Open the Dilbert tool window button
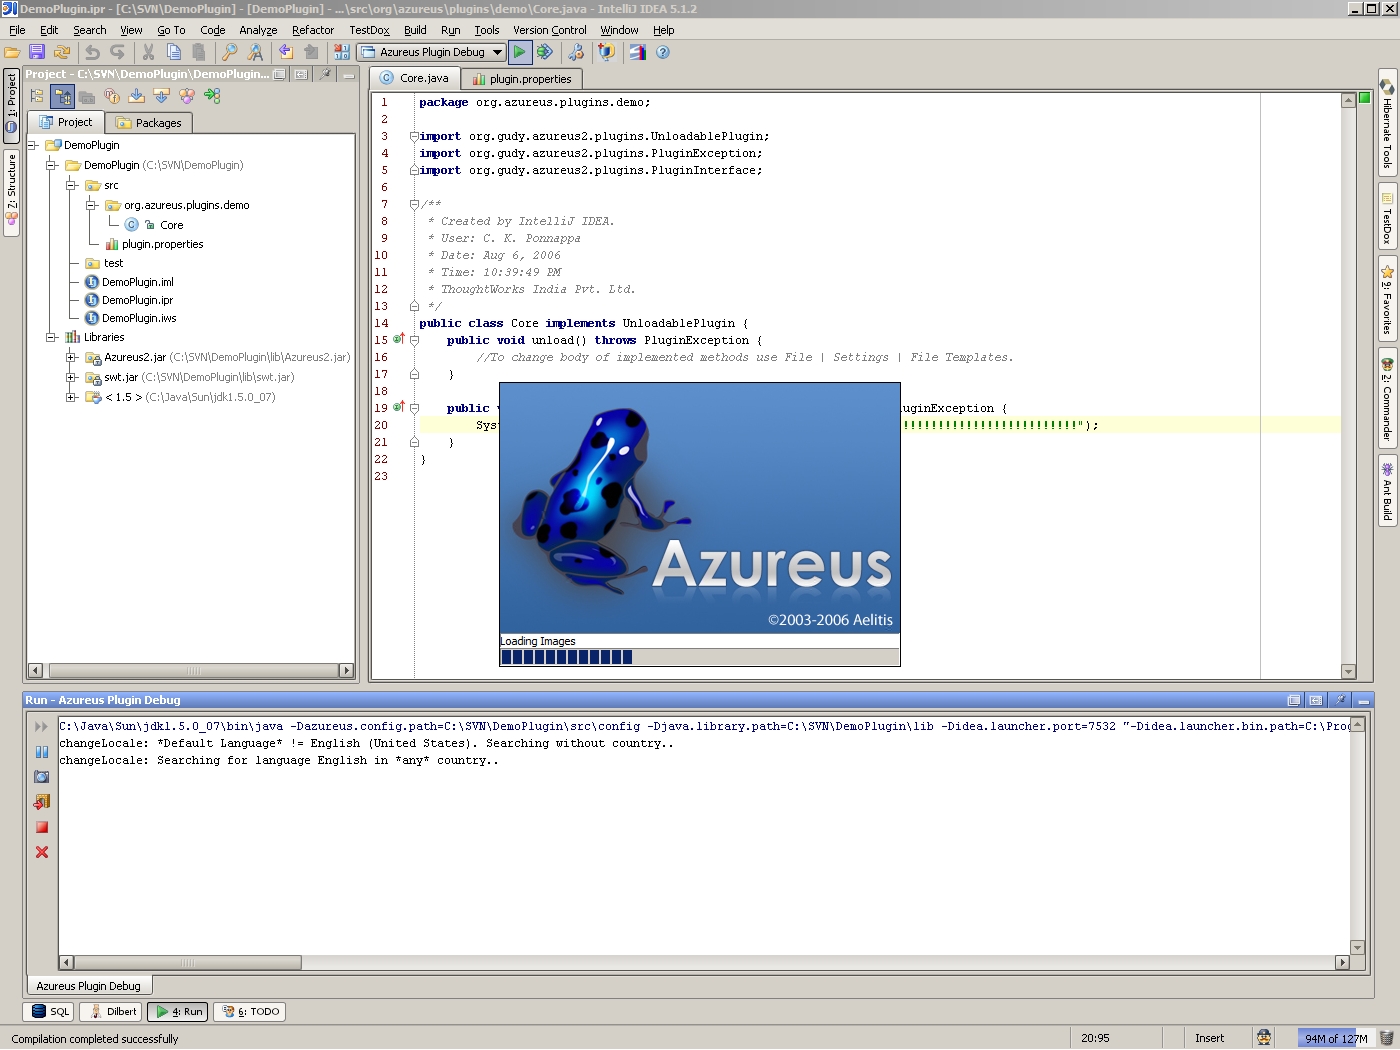1400x1050 pixels. [x=112, y=1011]
